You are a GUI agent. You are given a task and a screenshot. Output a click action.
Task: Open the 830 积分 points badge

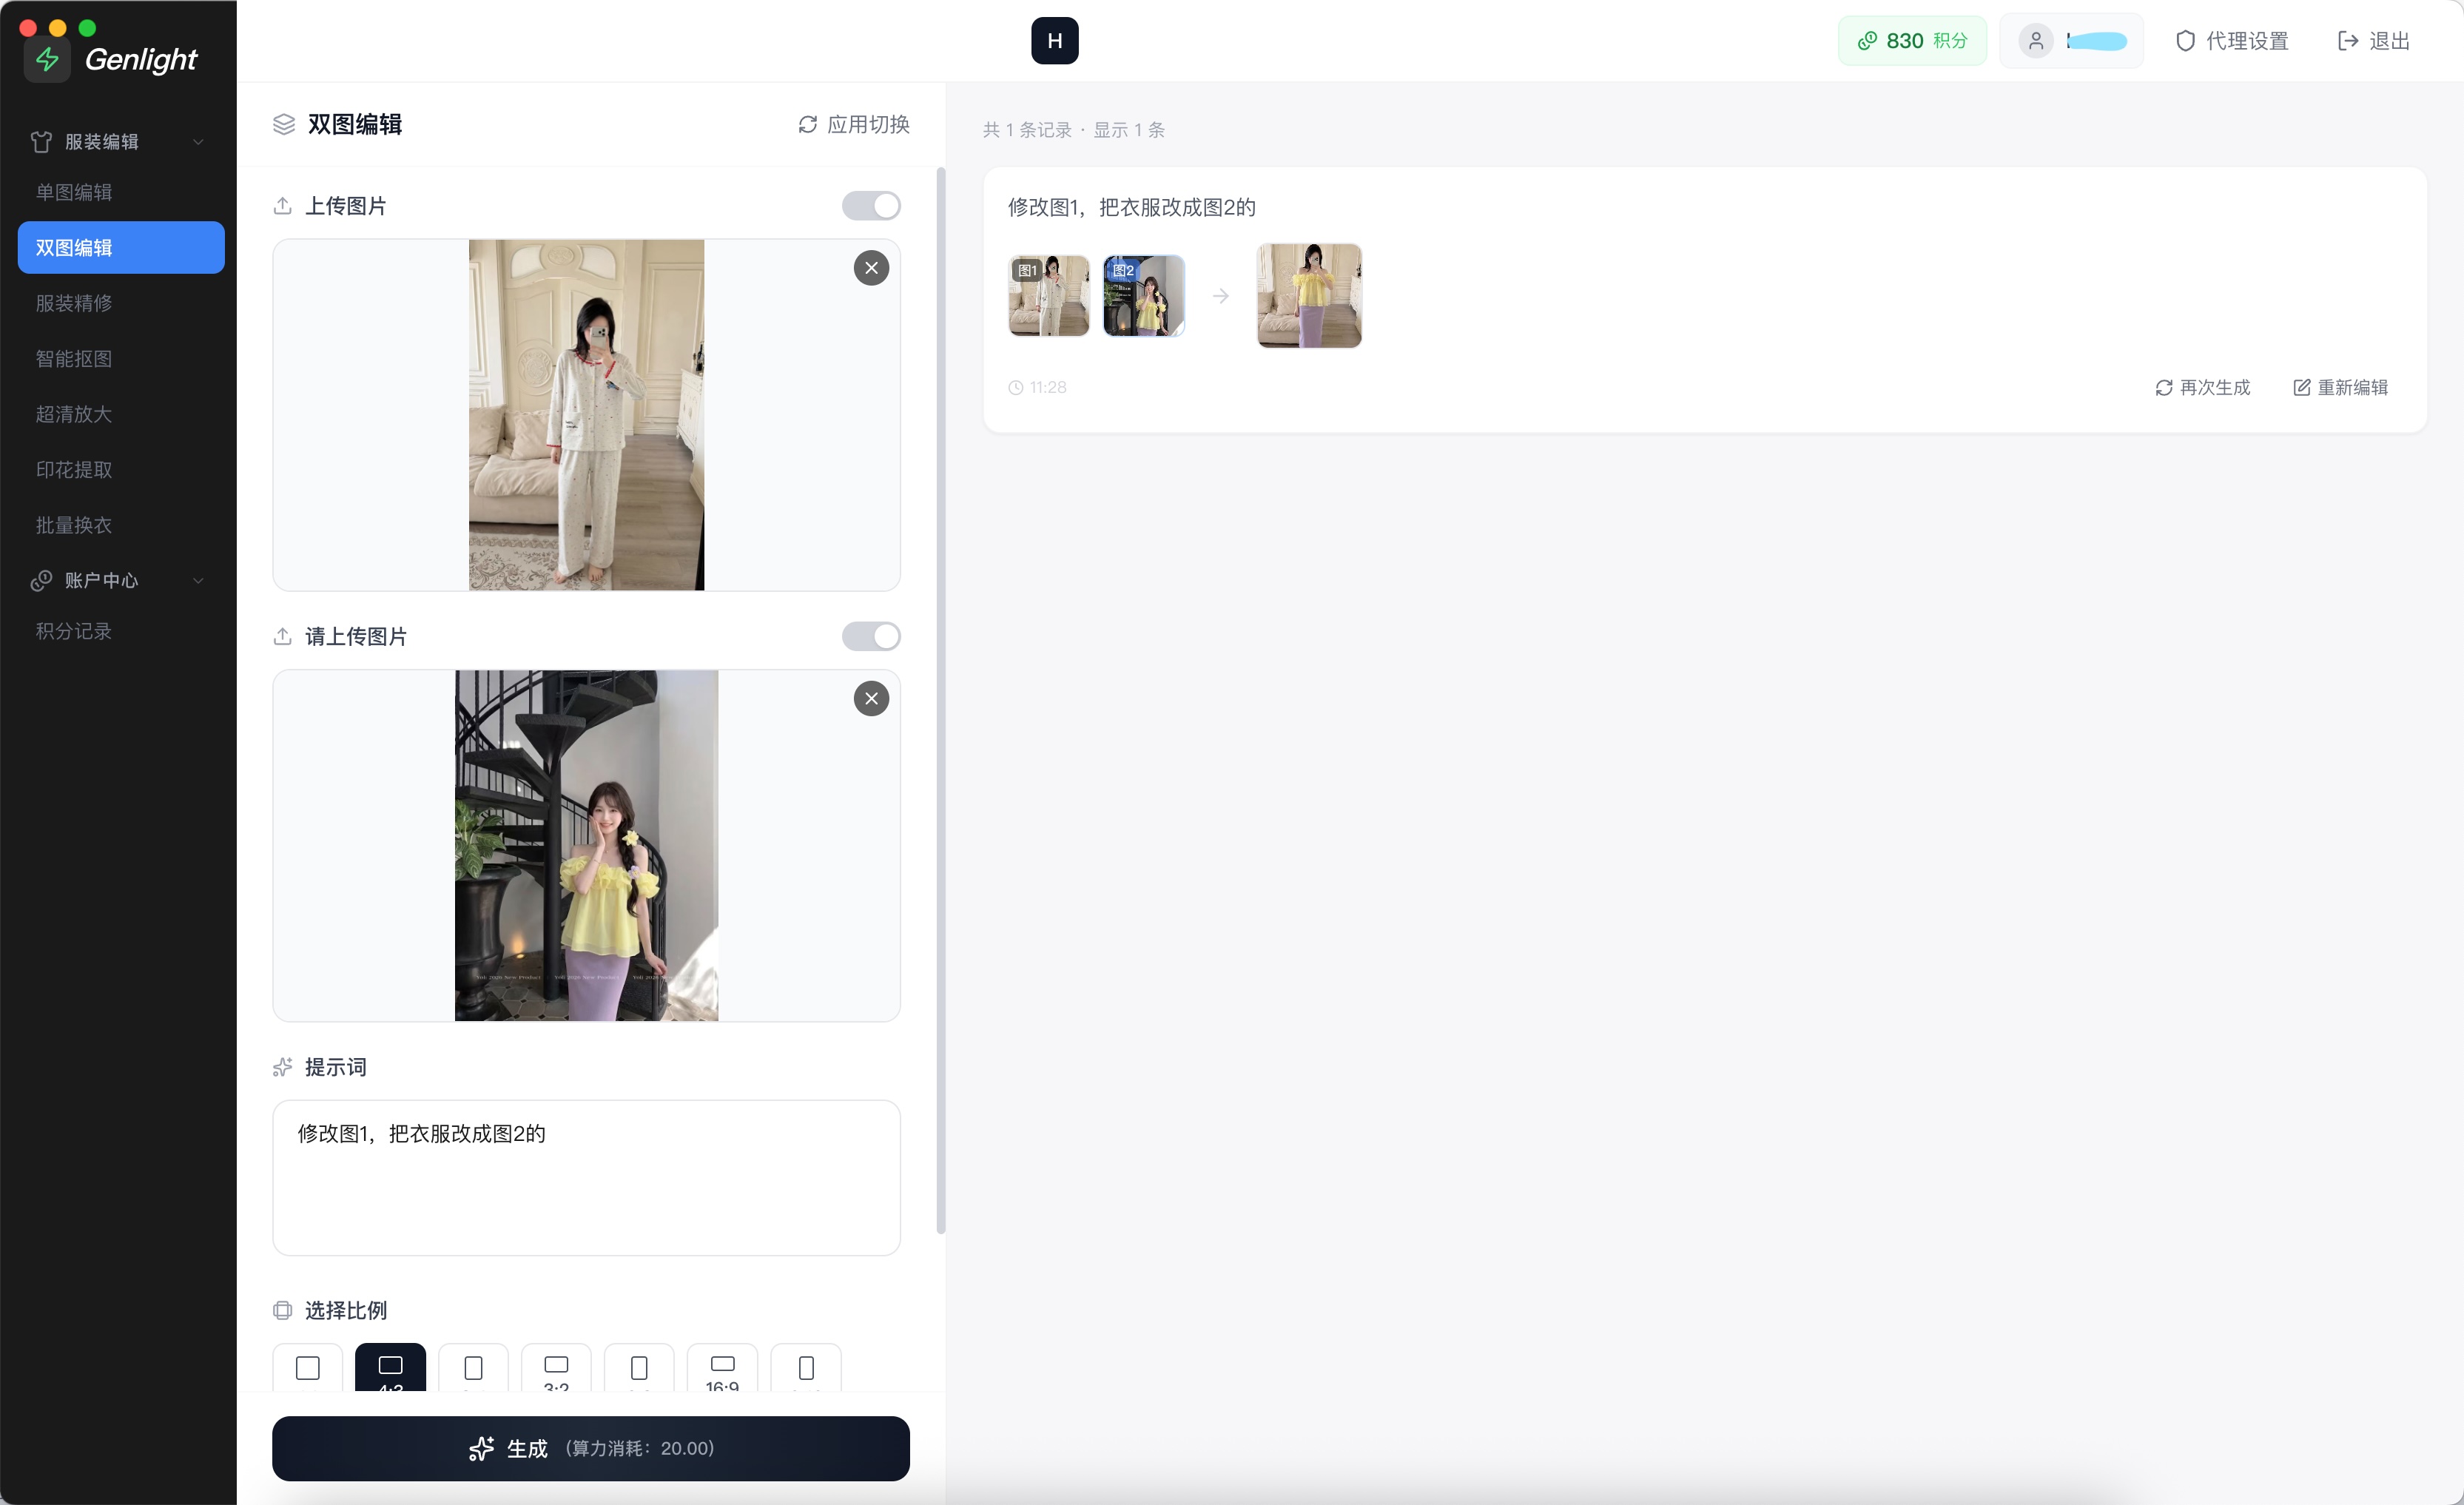(1911, 41)
